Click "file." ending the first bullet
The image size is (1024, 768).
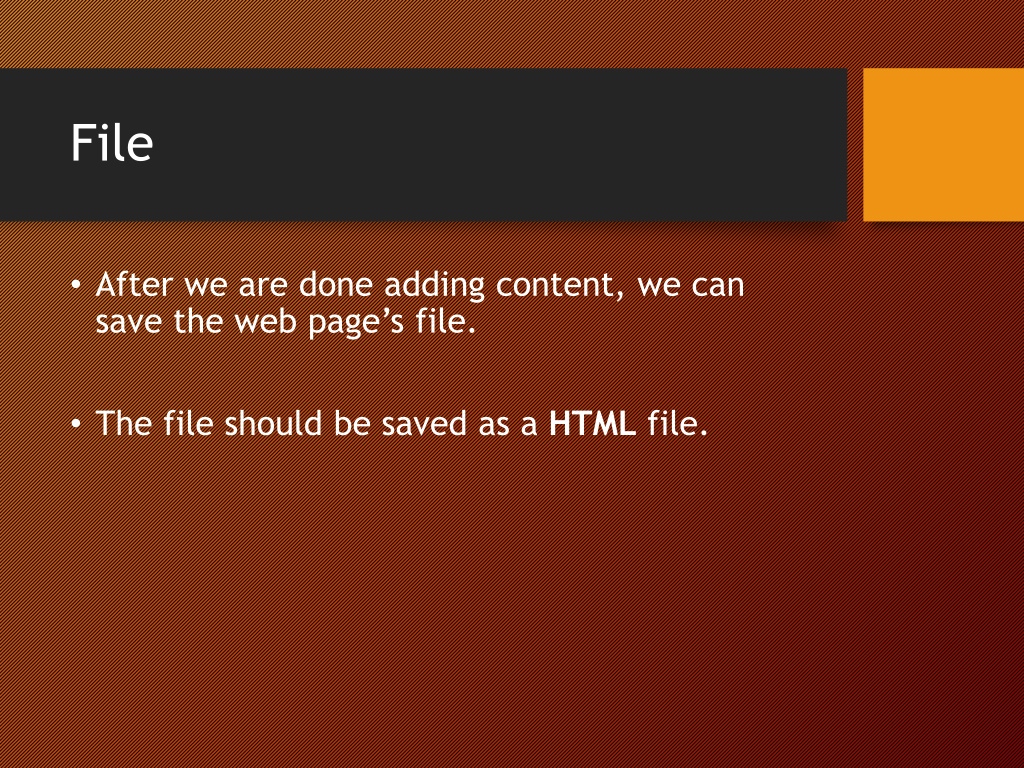[446, 321]
